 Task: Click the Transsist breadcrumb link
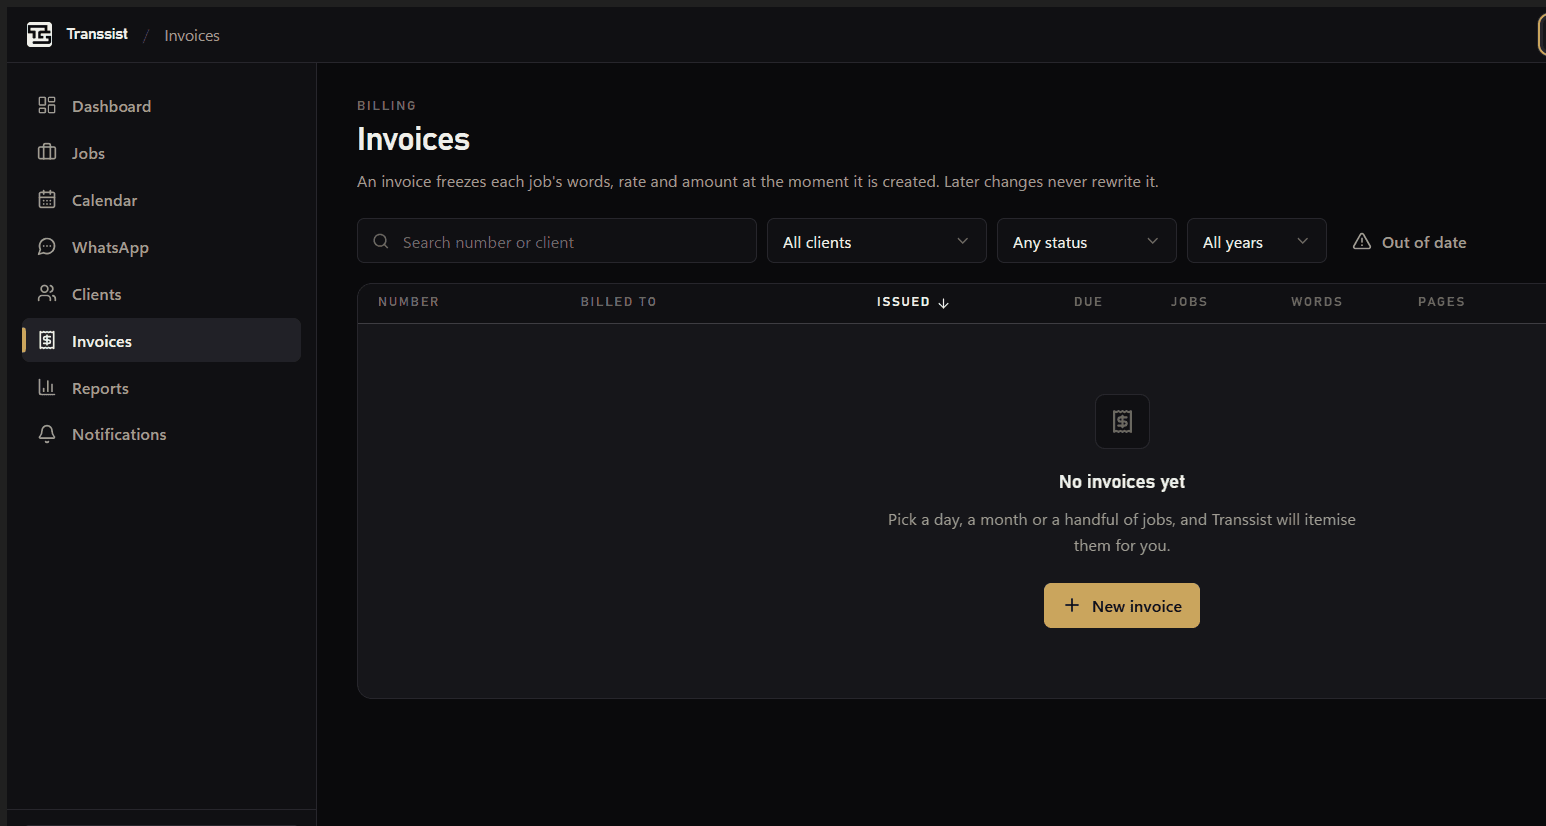pos(97,34)
